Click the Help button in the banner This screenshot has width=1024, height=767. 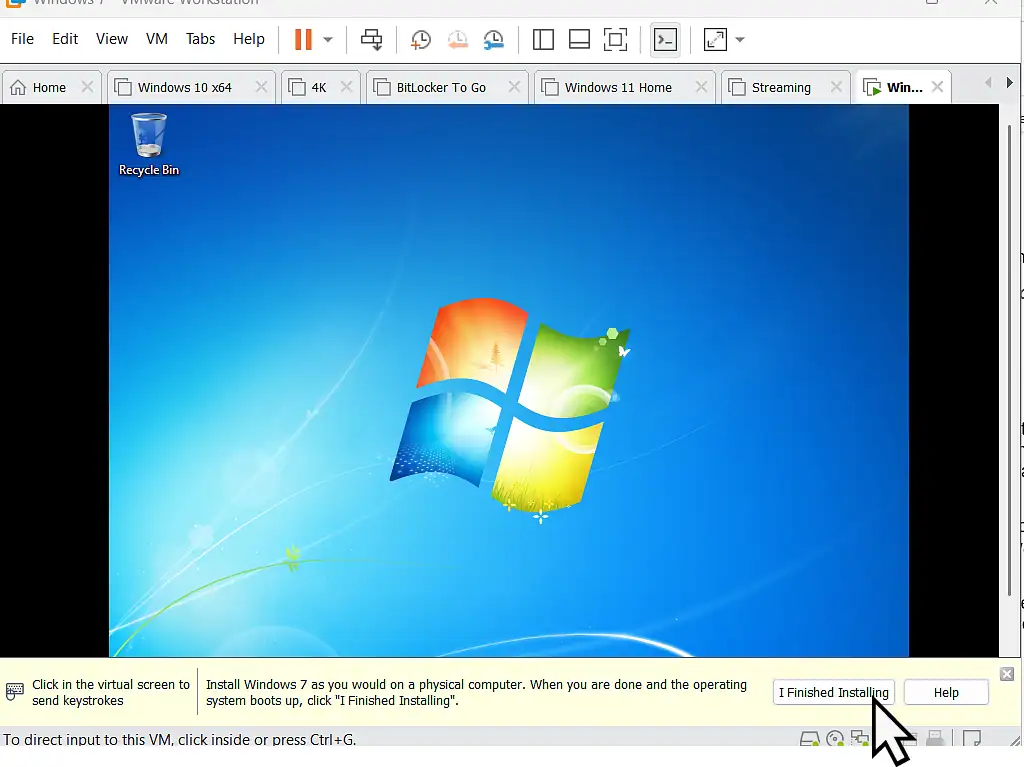pyautogui.click(x=945, y=692)
